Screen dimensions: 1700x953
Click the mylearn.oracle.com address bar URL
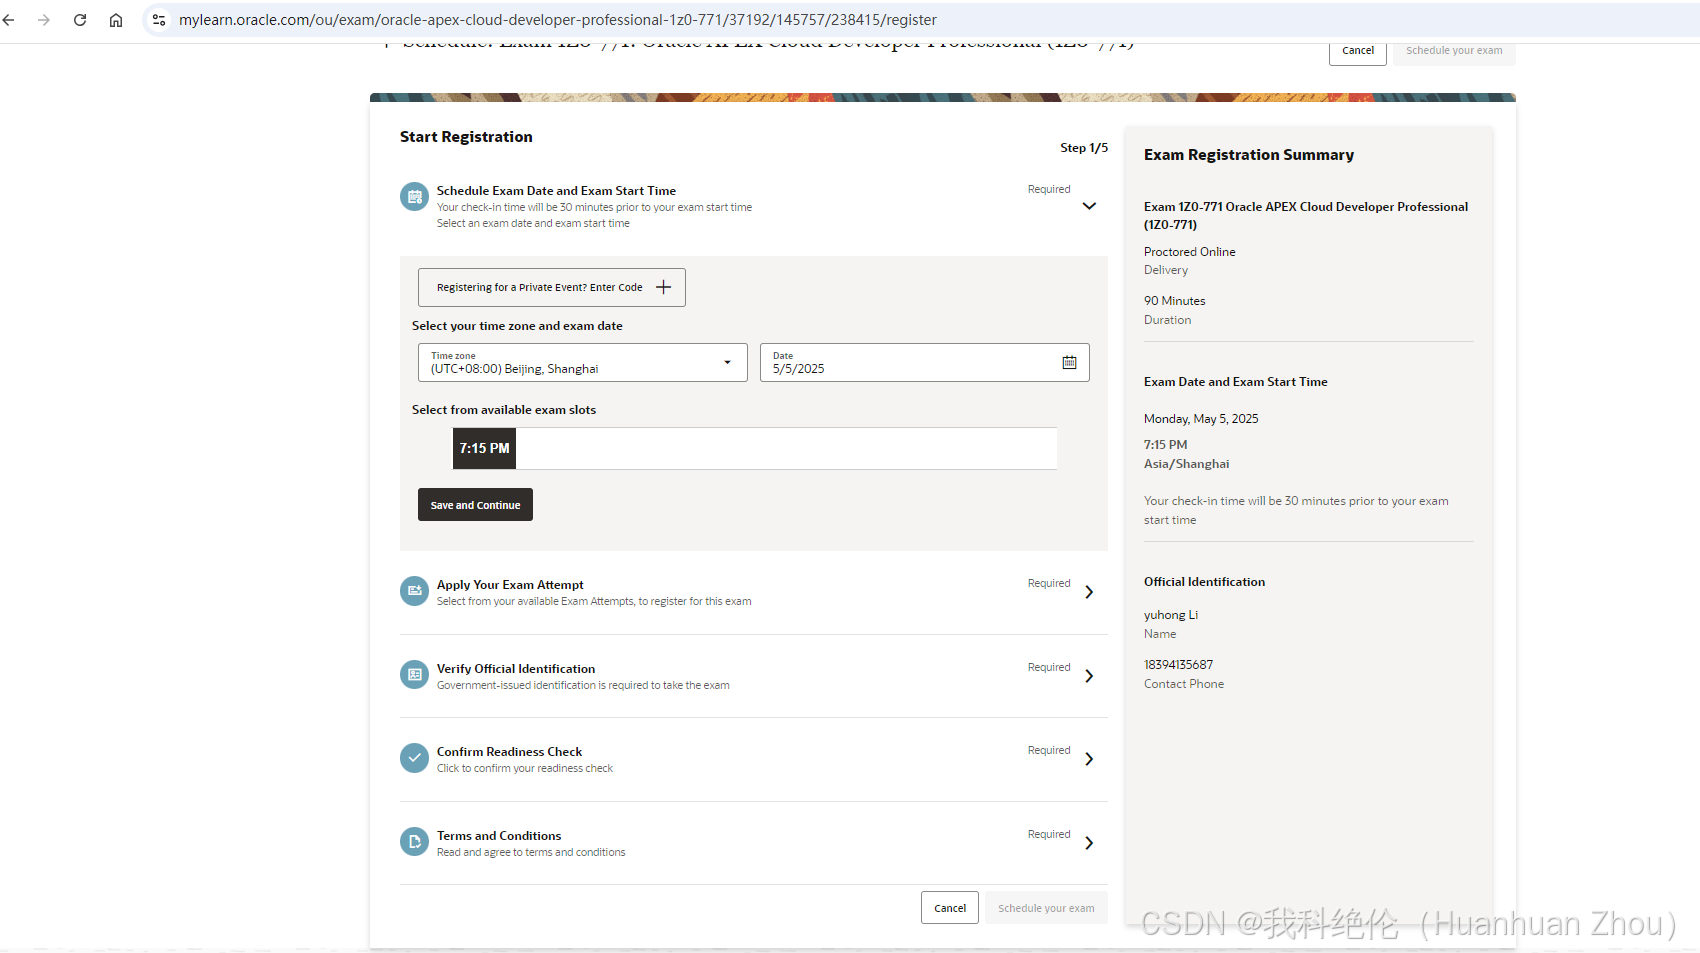click(558, 20)
